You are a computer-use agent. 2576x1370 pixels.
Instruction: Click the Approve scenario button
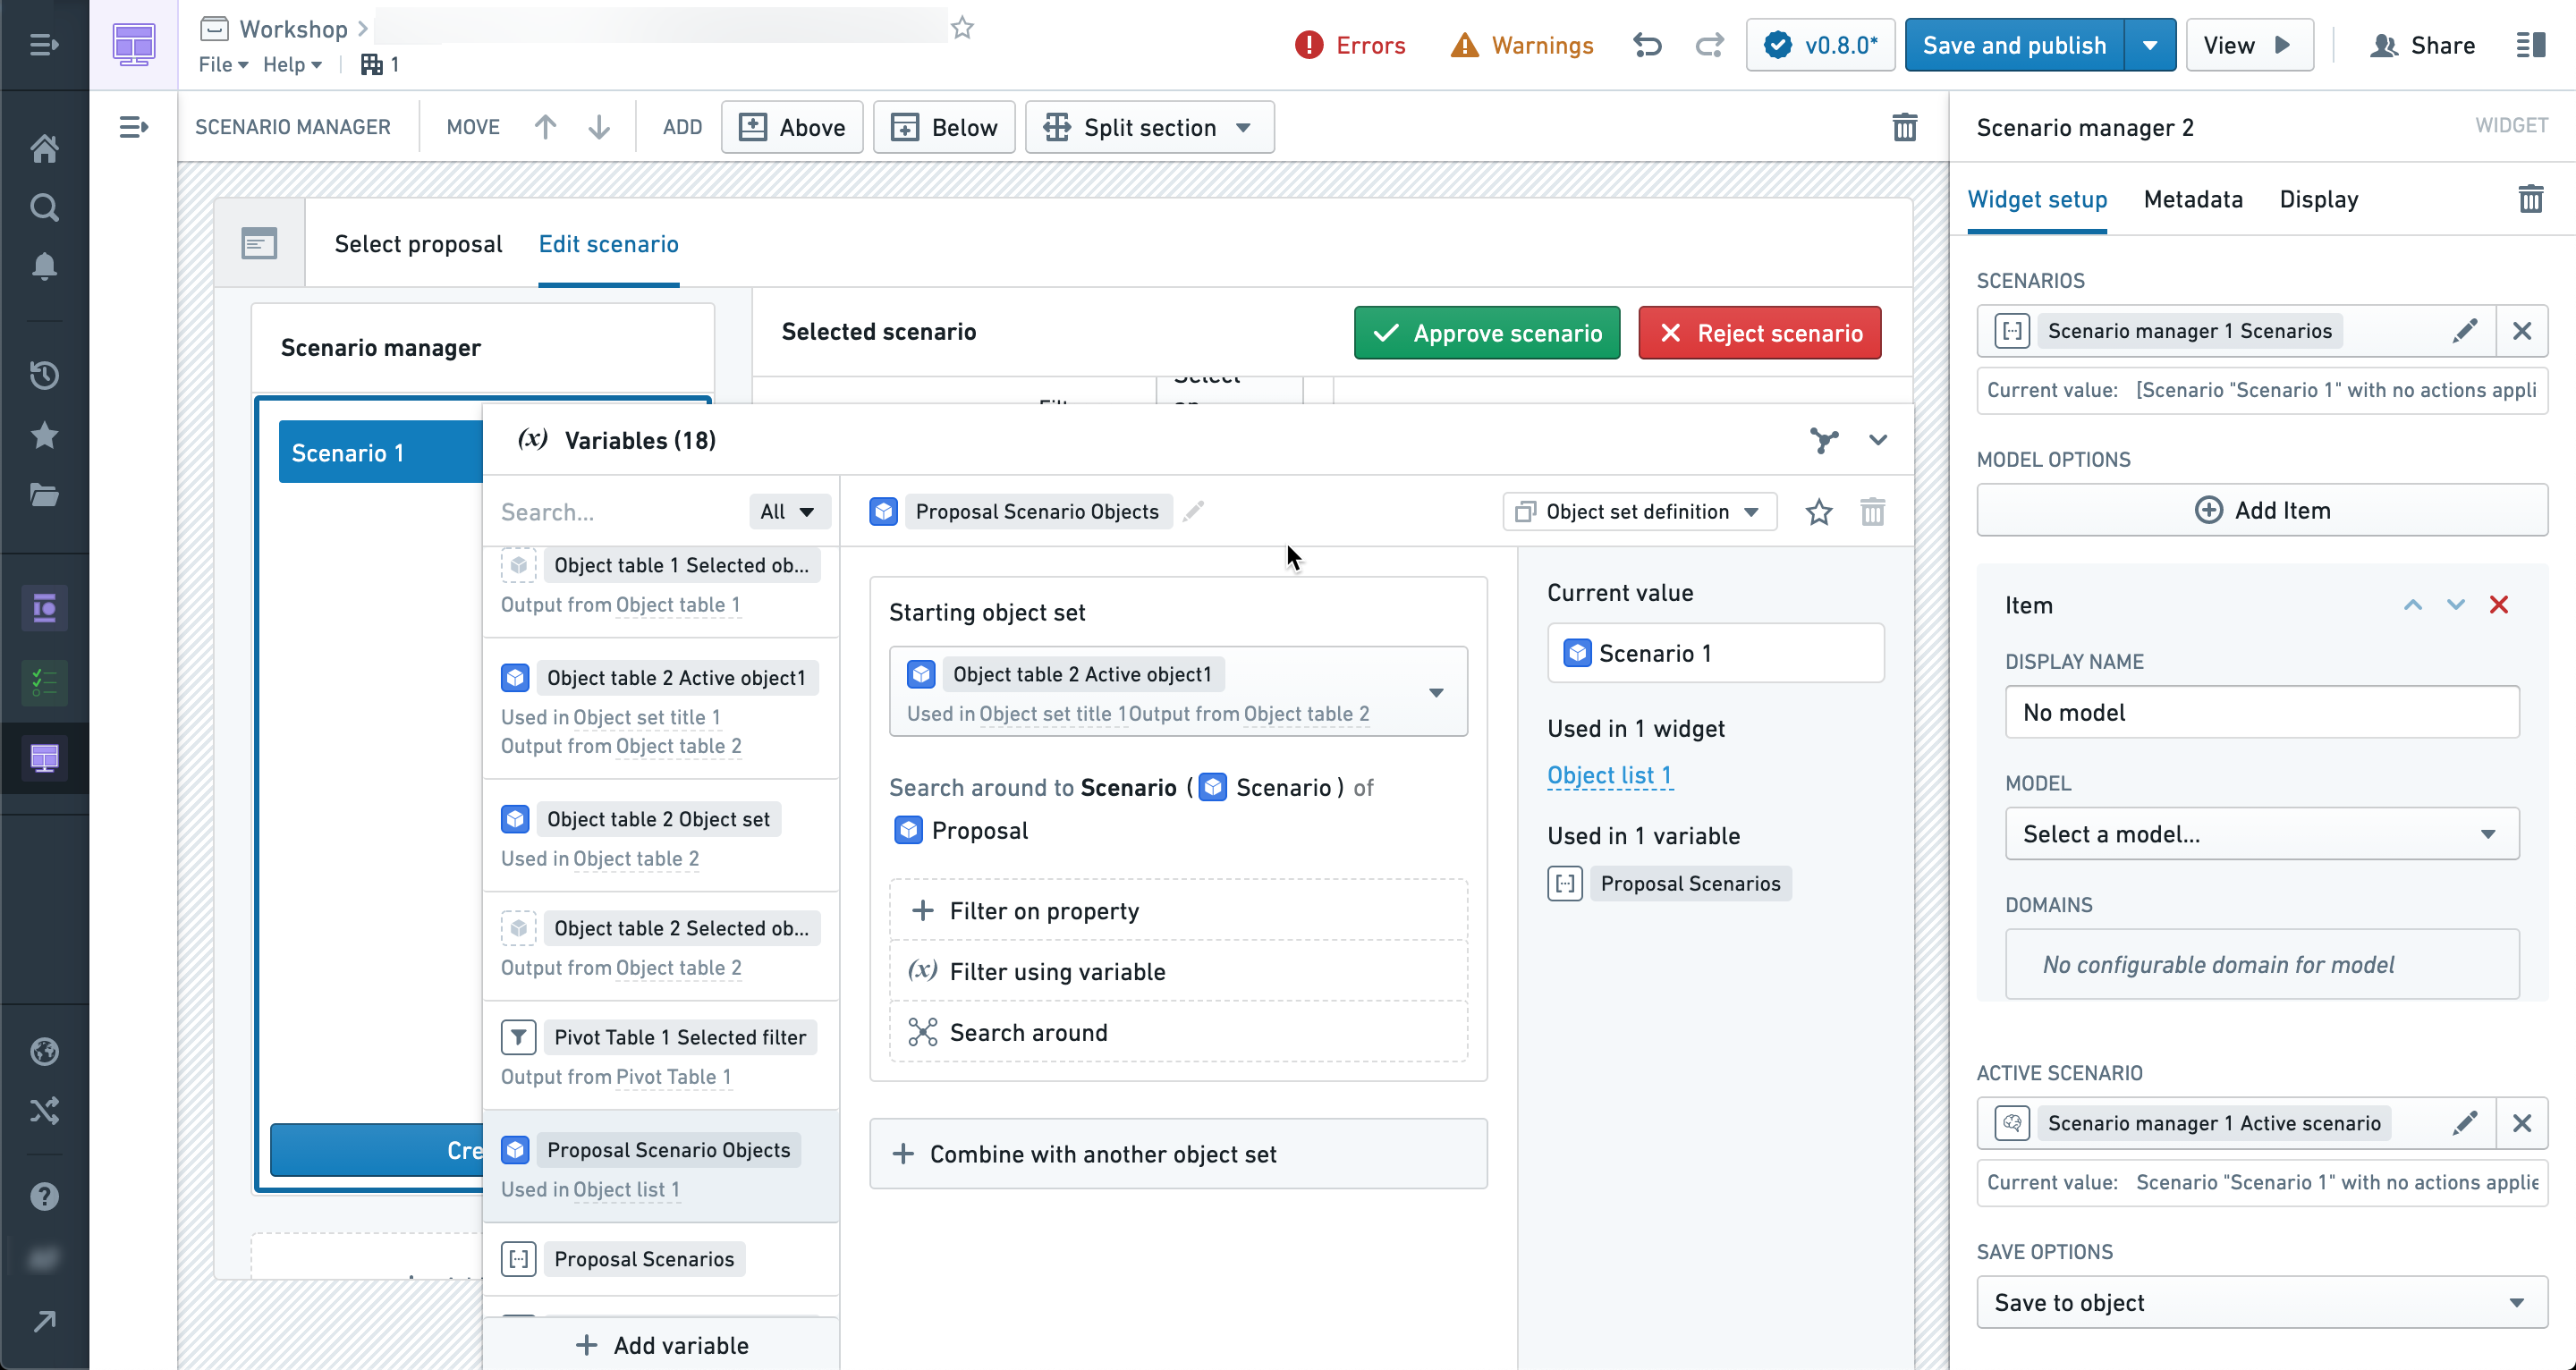point(1486,333)
